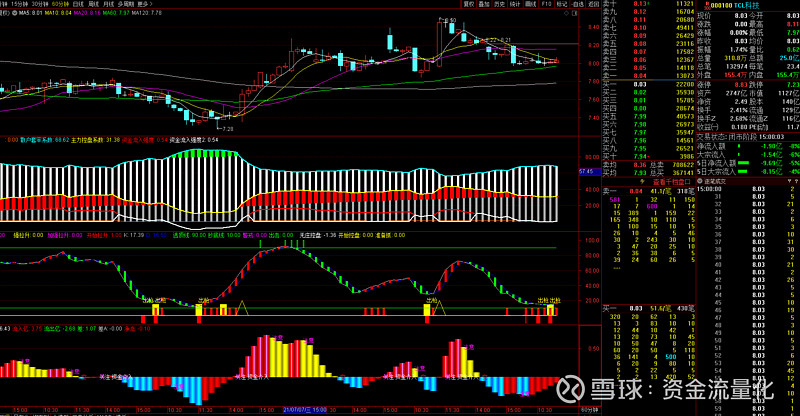Click the 卖十 8.13 order book row
Image resolution: width=800 pixels, height=416 pixels.
pos(648,3)
